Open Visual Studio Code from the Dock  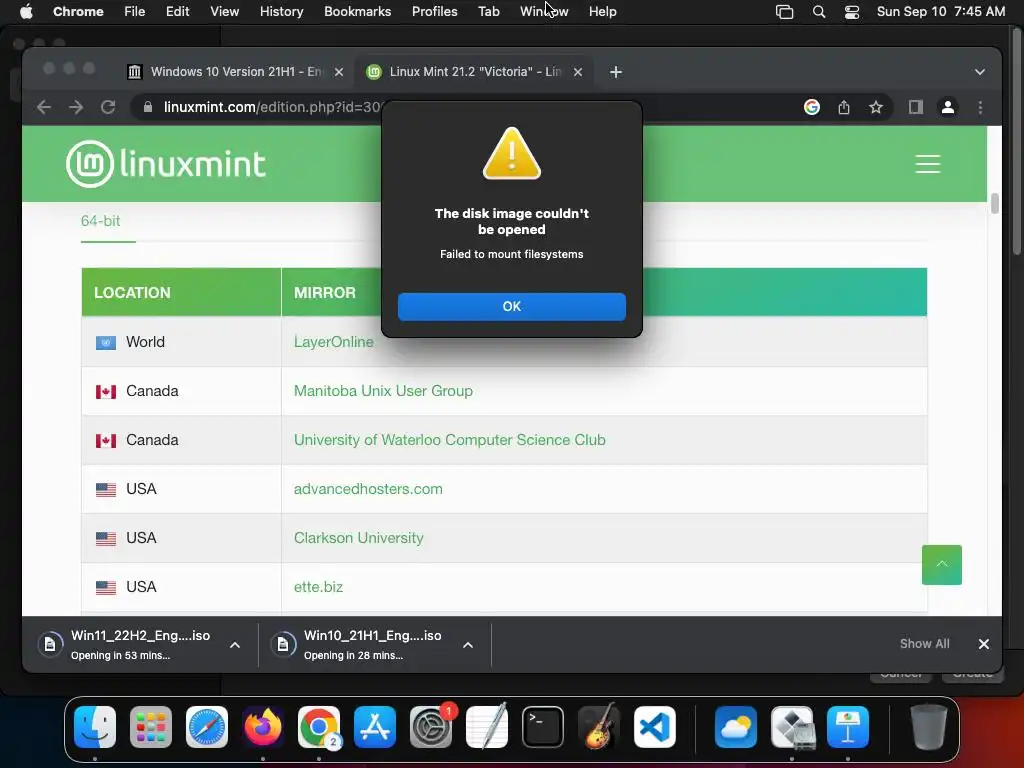[655, 726]
